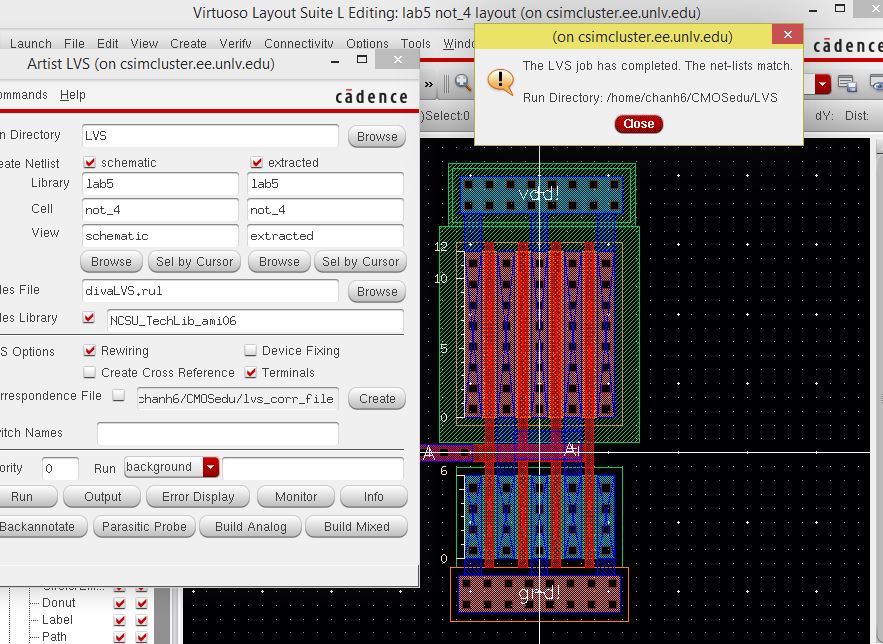Click the magnifier zoom icon in toolbar

(462, 84)
